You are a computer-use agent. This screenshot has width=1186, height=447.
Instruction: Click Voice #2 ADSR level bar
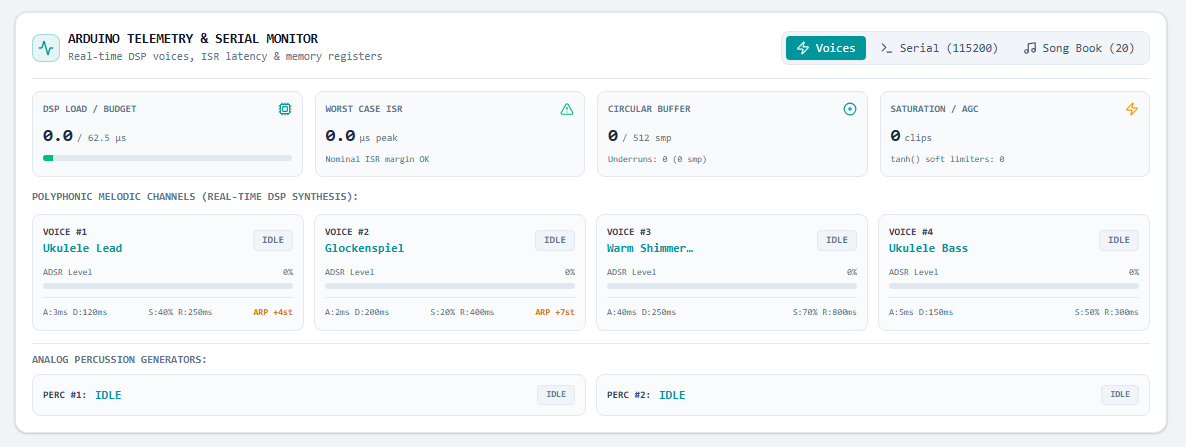[x=450, y=286]
